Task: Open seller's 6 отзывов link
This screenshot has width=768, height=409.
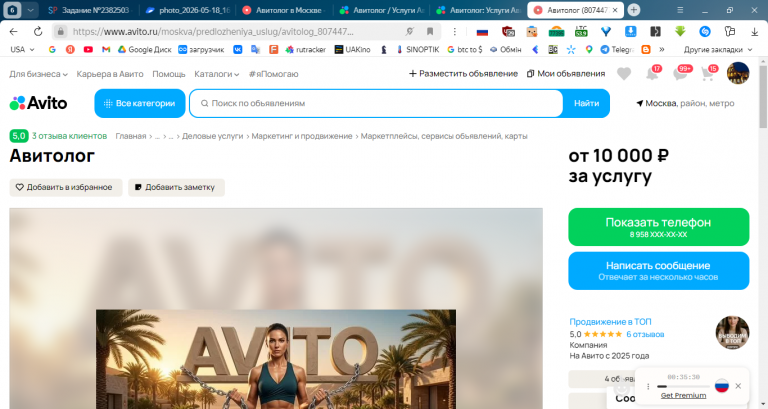Action: 645,334
